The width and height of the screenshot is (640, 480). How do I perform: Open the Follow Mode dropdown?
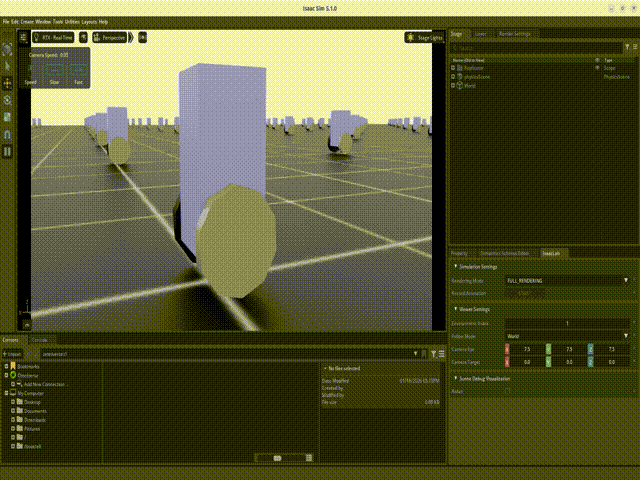pyautogui.click(x=568, y=336)
